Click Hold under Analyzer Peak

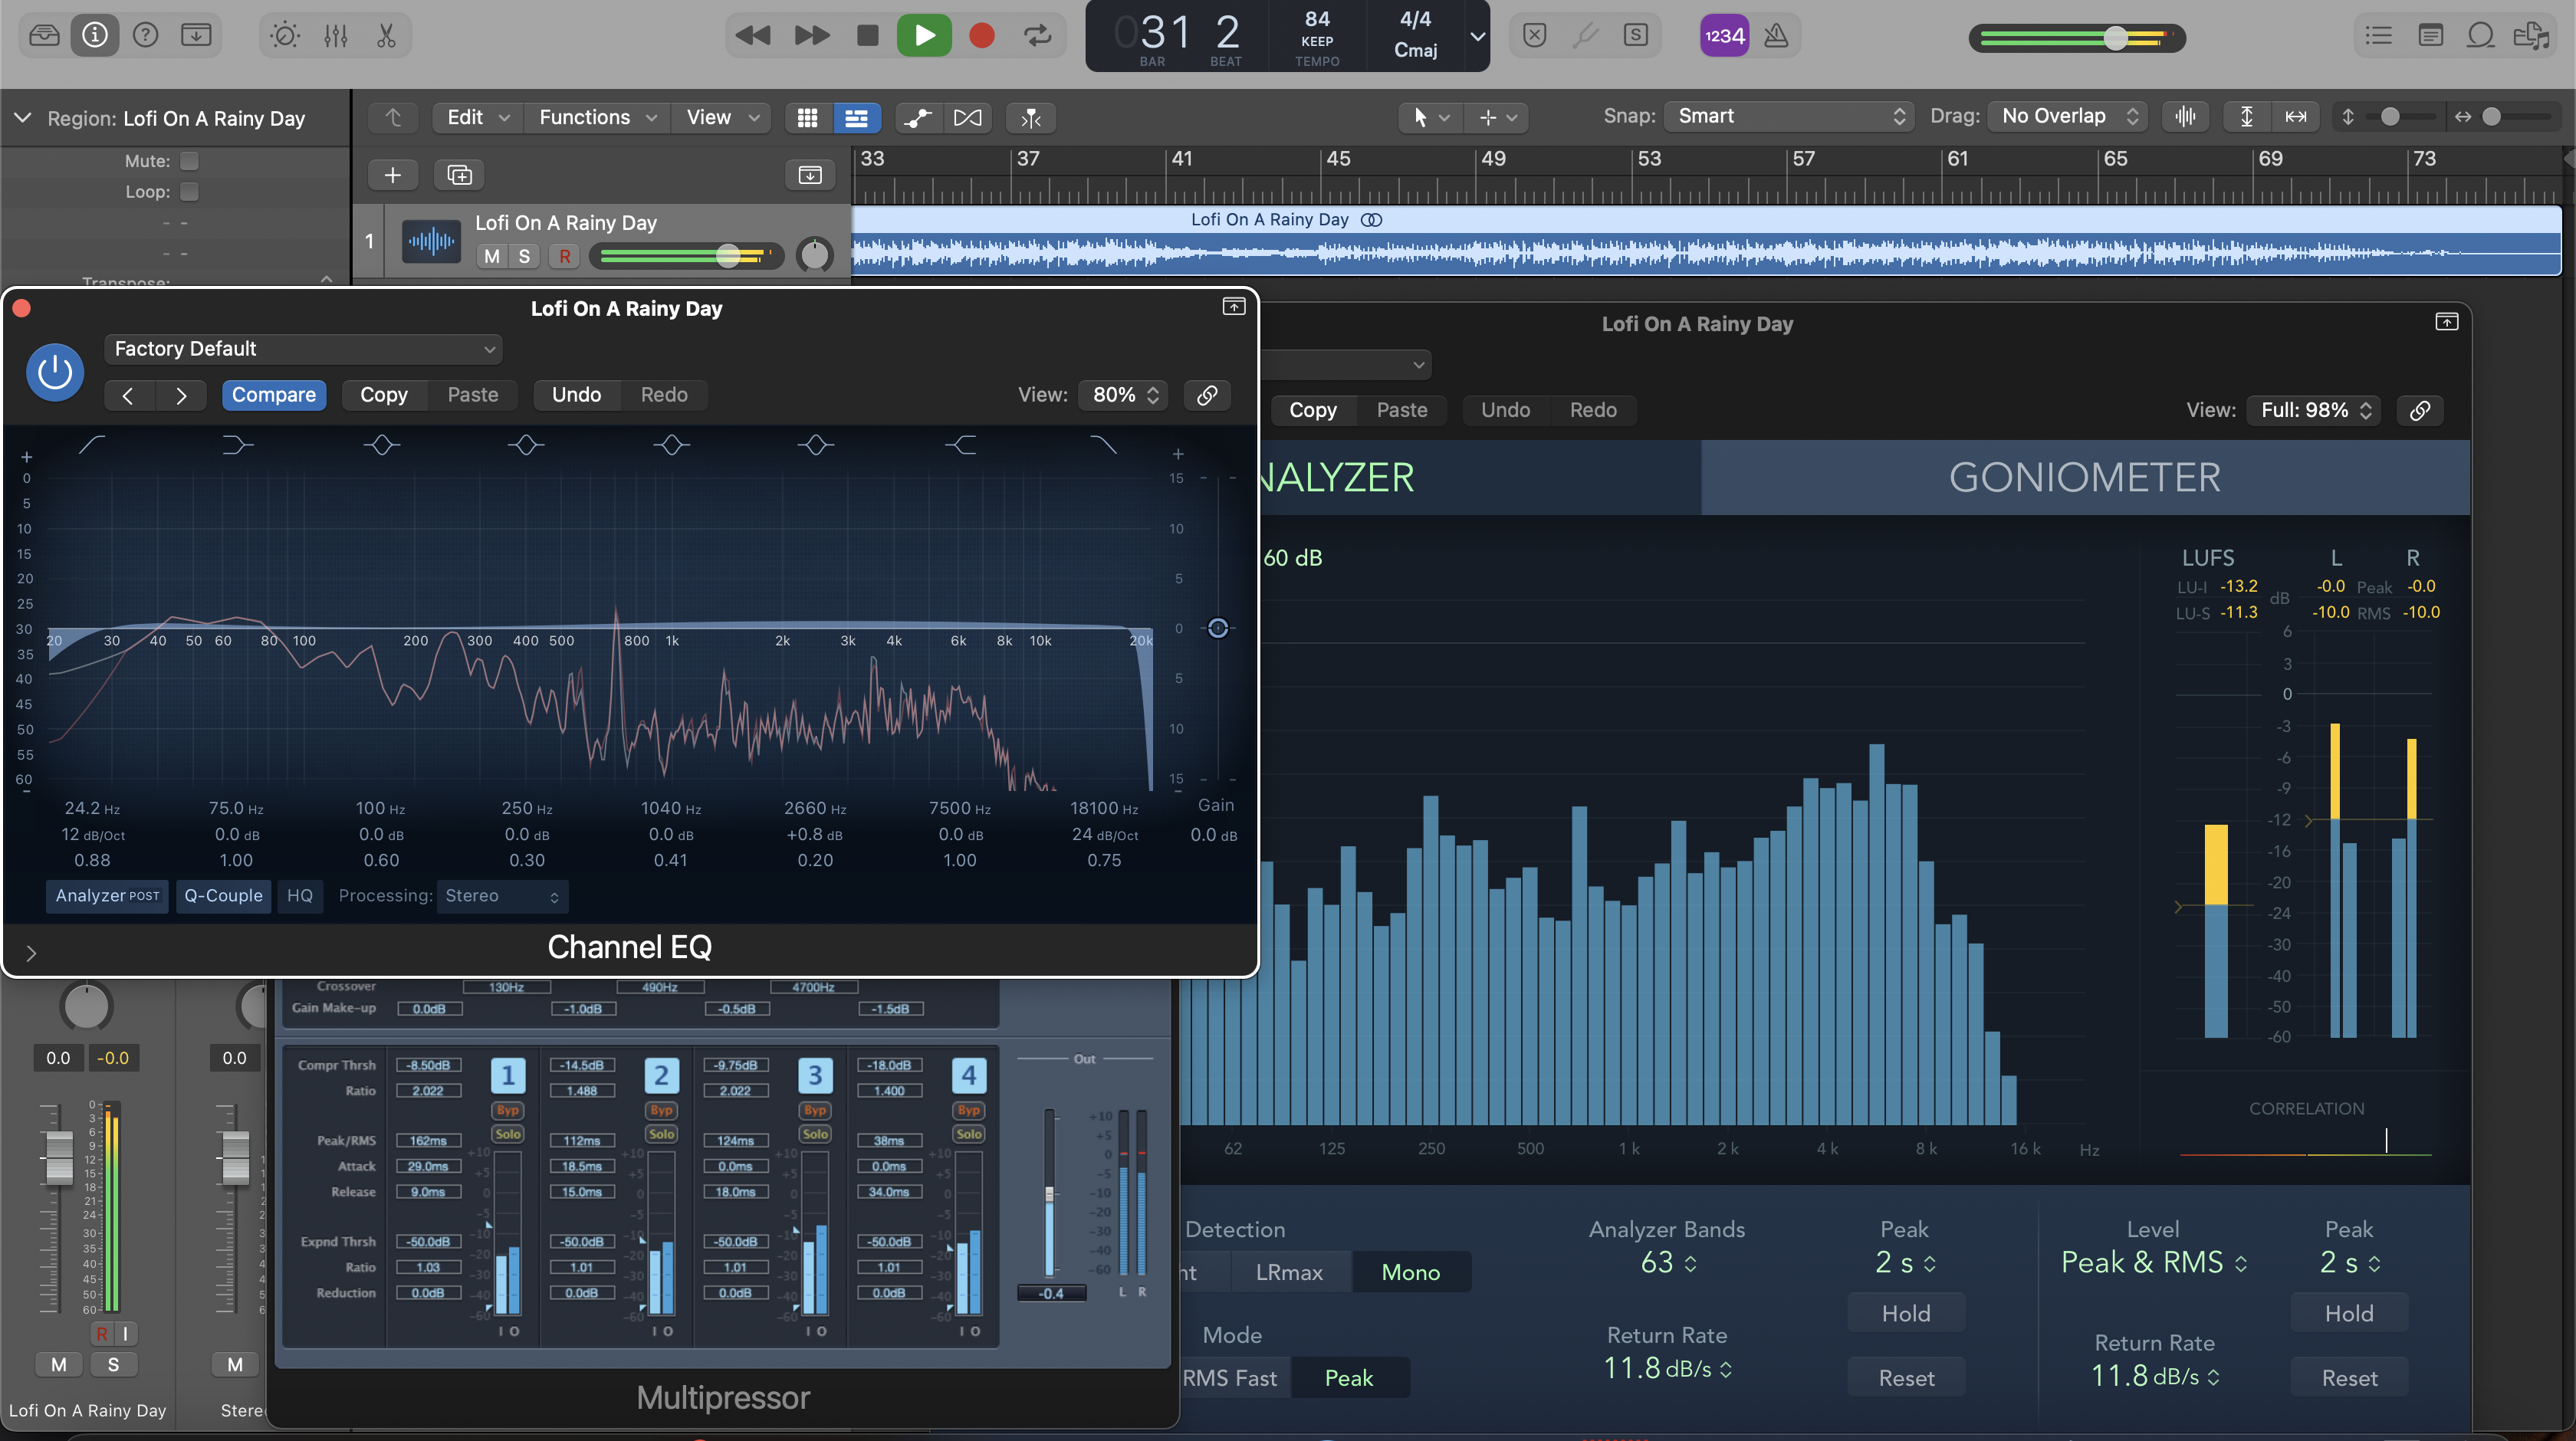tap(1905, 1314)
